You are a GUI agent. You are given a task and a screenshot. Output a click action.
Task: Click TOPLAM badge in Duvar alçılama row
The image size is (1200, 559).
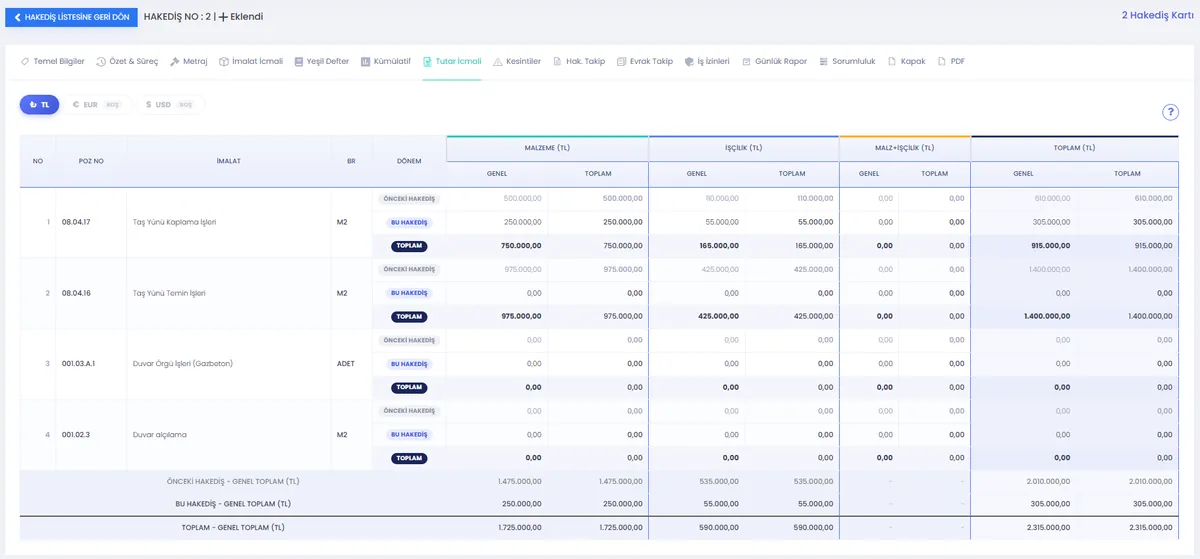[409, 458]
